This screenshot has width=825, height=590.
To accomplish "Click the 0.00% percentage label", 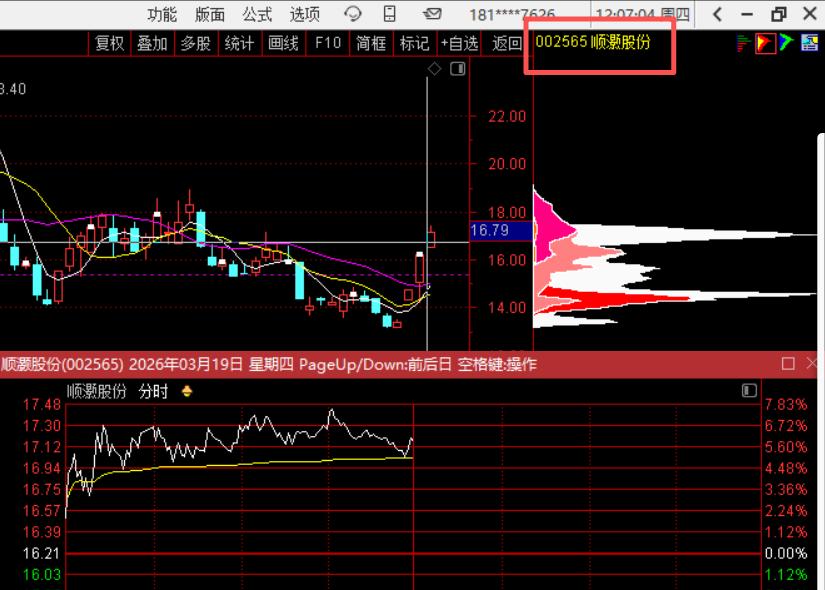I will (786, 553).
